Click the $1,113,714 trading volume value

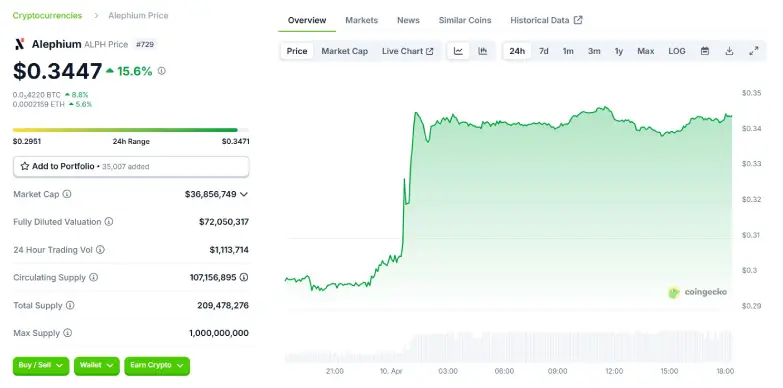[229, 250]
